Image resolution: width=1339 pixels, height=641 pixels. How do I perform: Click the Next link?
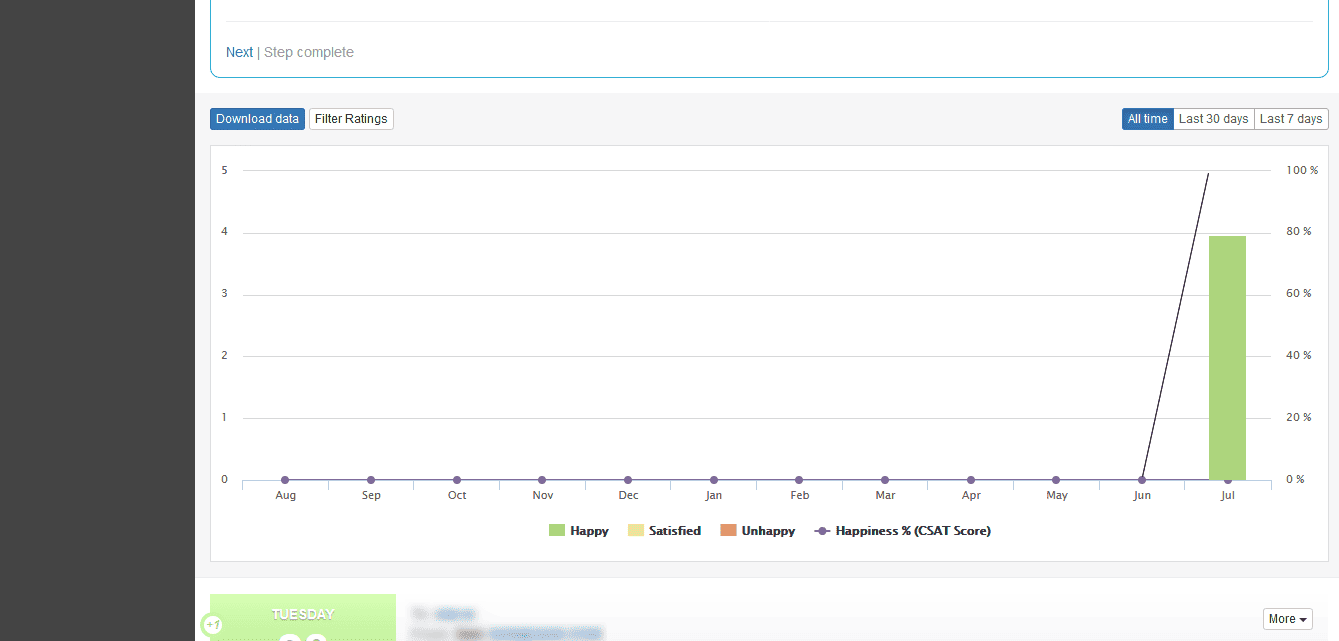[x=239, y=52]
